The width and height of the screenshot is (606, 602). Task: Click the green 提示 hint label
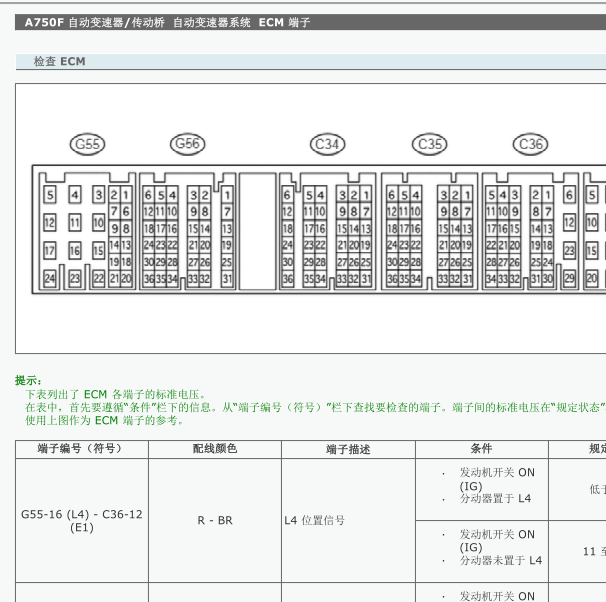pos(28,381)
